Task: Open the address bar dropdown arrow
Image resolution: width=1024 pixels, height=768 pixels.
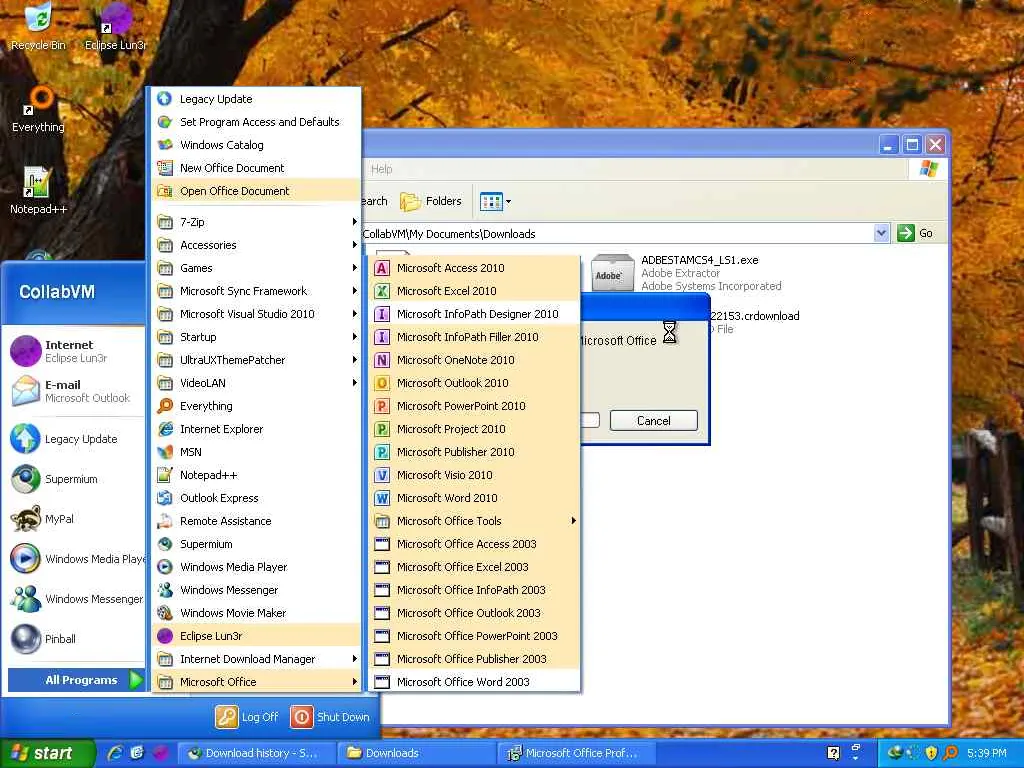Action: click(x=881, y=233)
